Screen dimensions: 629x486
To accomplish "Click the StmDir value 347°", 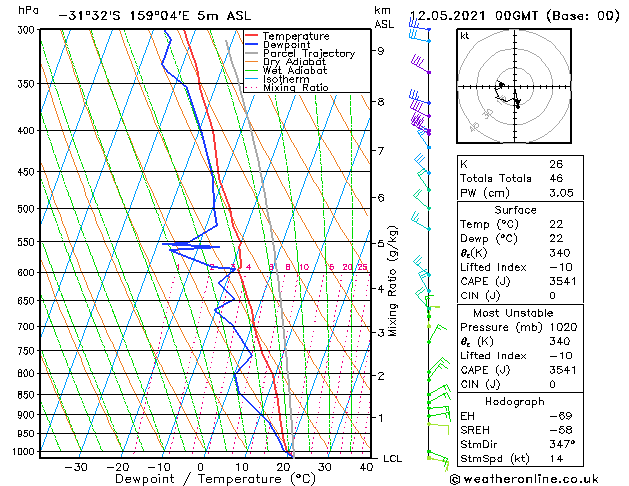I will (562, 444).
